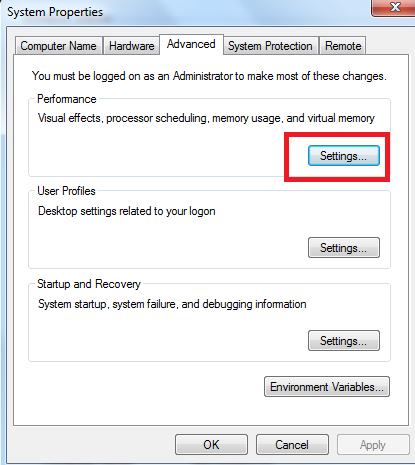The width and height of the screenshot is (415, 465).
Task: Open Startup and Recovery Settings button
Action: 344,341
